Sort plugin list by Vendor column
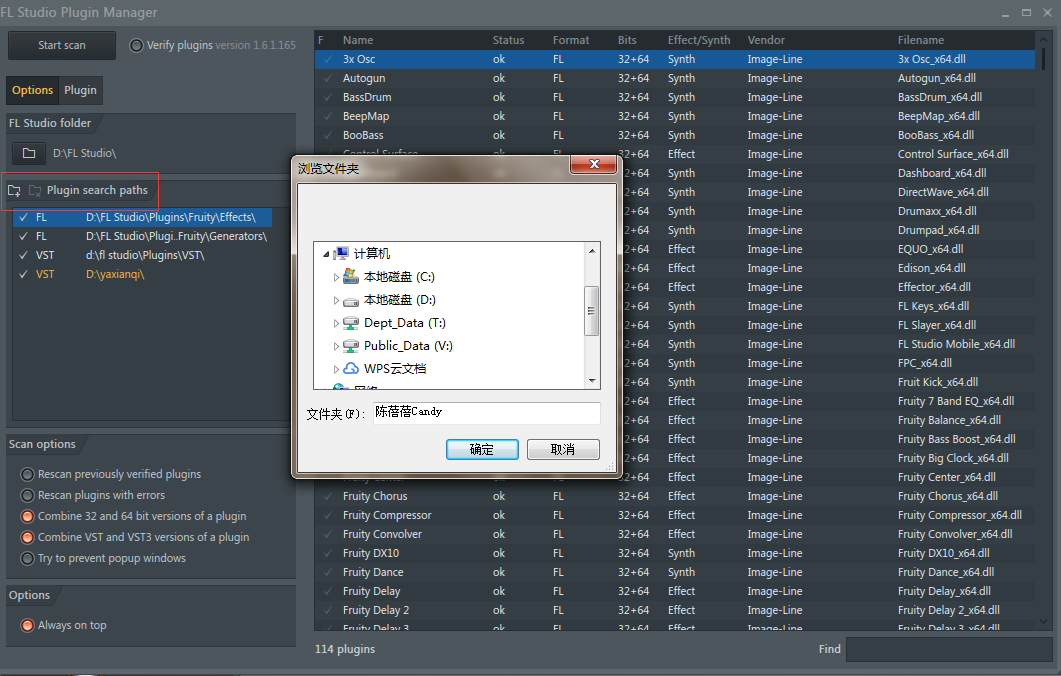Screen dimensions: 1061x676 (x=766, y=40)
